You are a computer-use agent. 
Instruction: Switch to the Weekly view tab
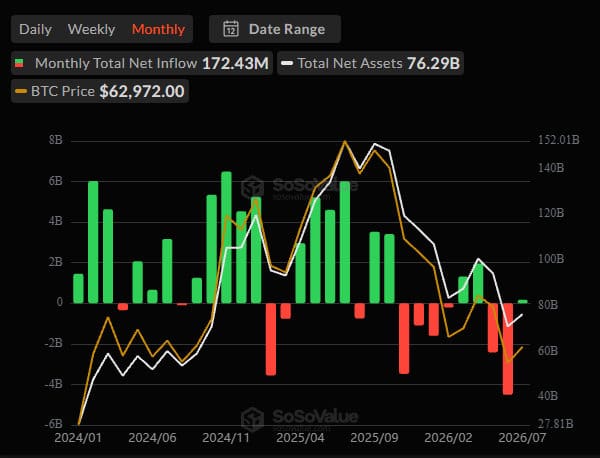pos(91,29)
